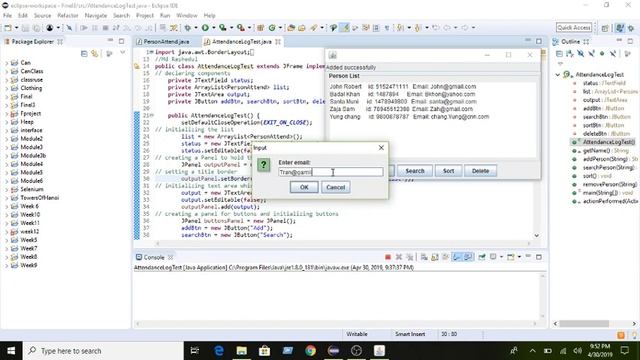Click the New file toolbar icon
The width and height of the screenshot is (640, 360).
click(8, 28)
